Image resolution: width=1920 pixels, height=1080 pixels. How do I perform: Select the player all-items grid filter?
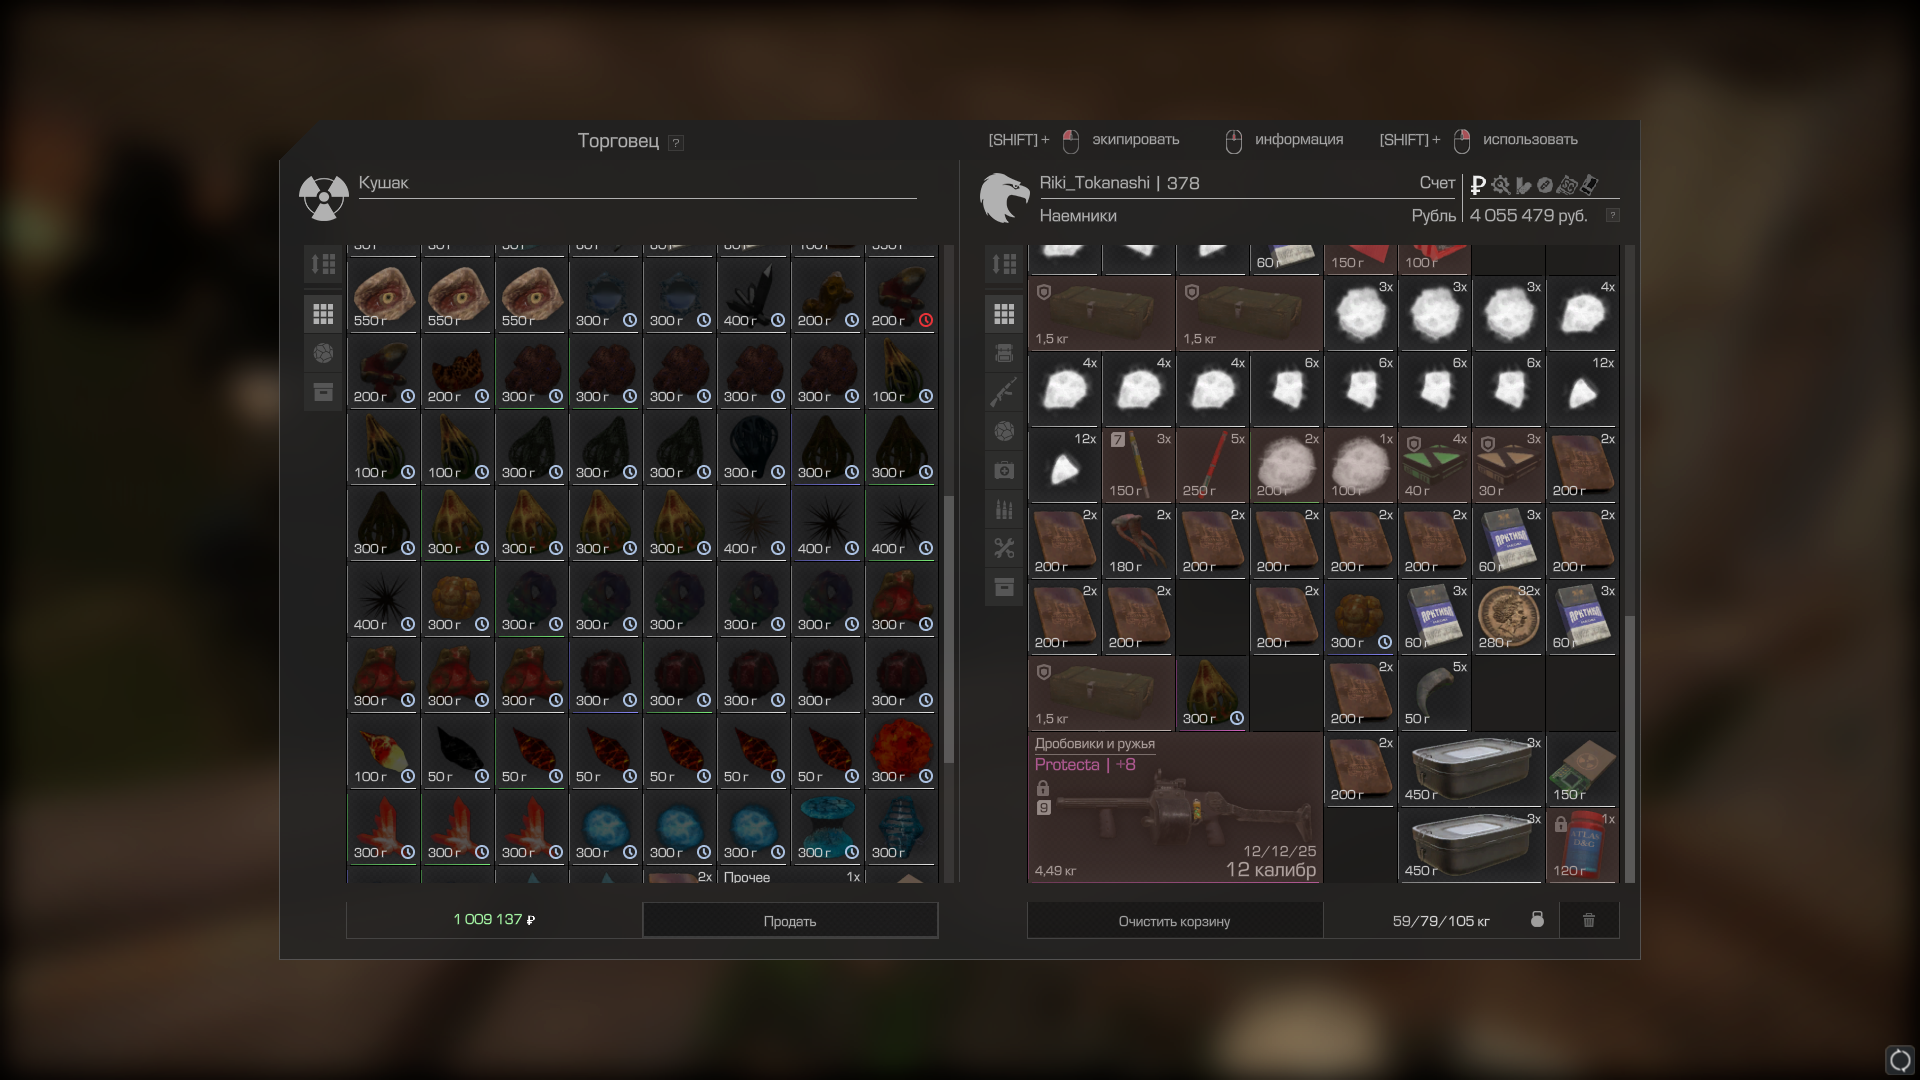[x=1004, y=314]
